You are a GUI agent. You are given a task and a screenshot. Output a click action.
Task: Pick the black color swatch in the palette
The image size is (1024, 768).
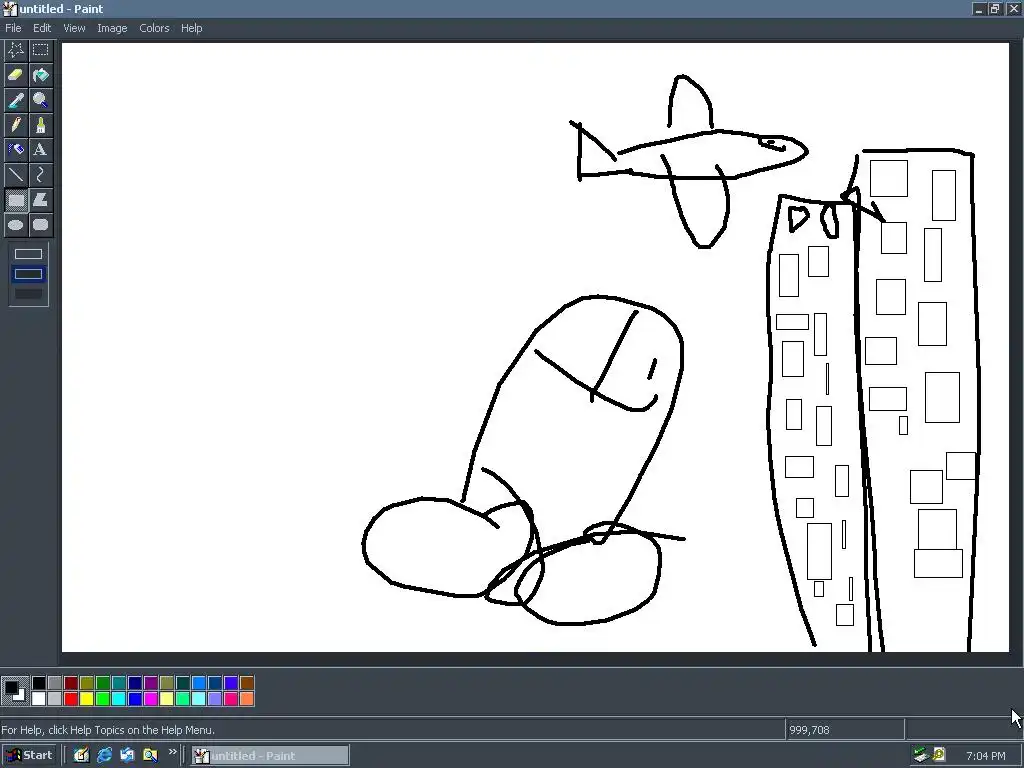click(39, 683)
